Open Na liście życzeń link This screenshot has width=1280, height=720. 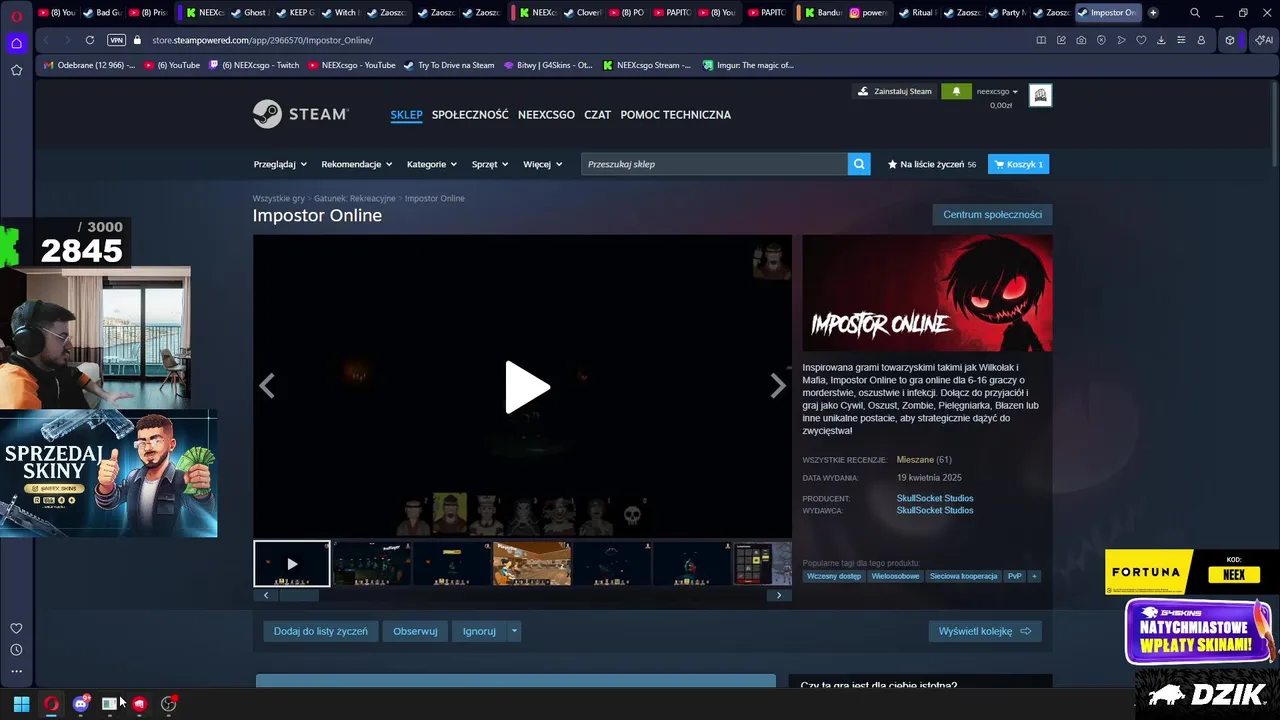point(931,164)
